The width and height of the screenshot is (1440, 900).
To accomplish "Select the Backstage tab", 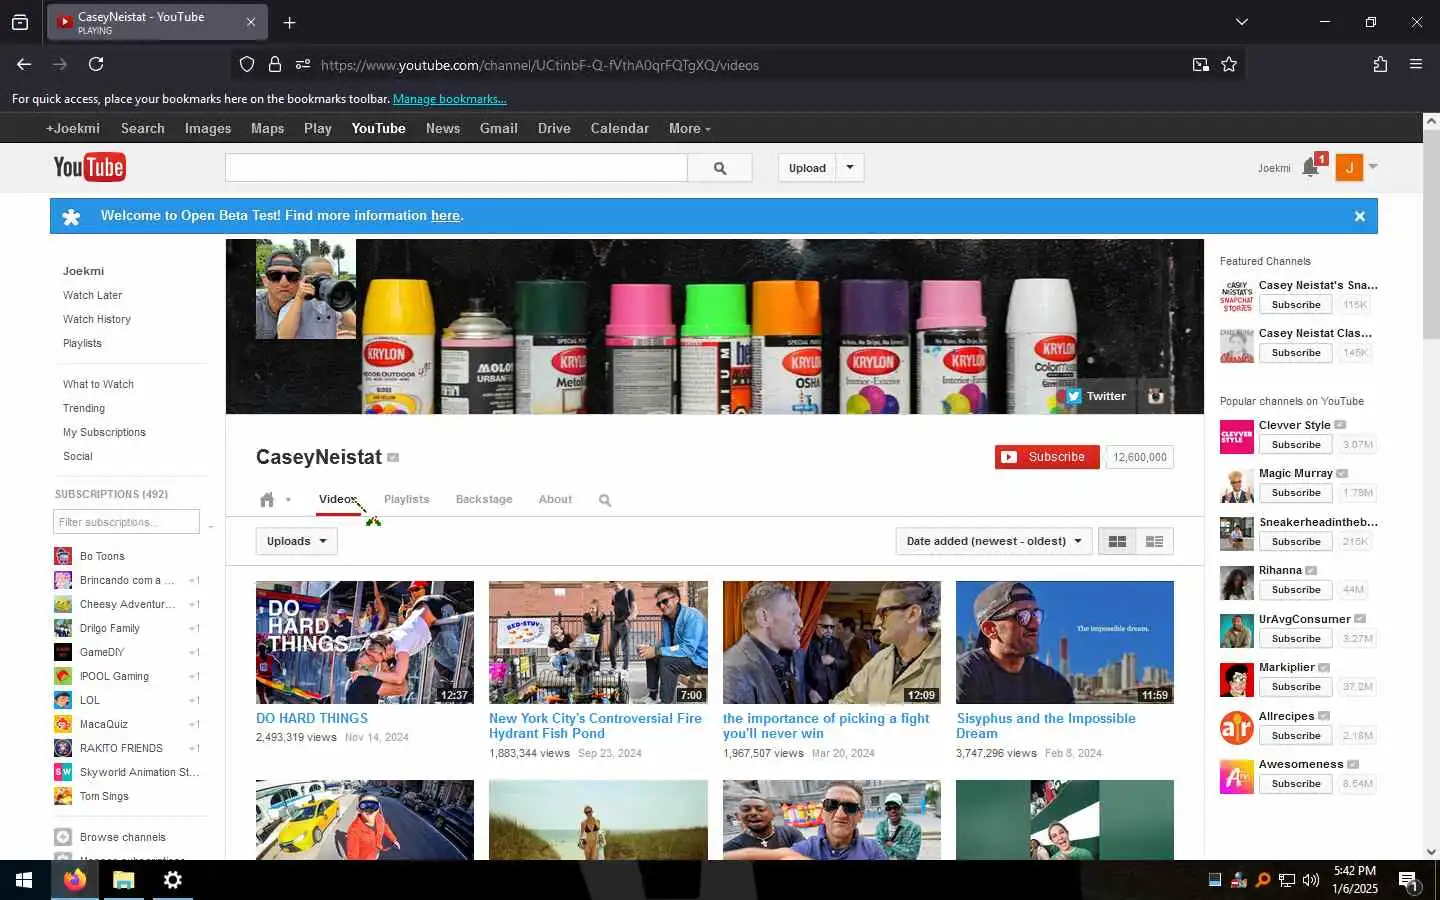I will 484,499.
